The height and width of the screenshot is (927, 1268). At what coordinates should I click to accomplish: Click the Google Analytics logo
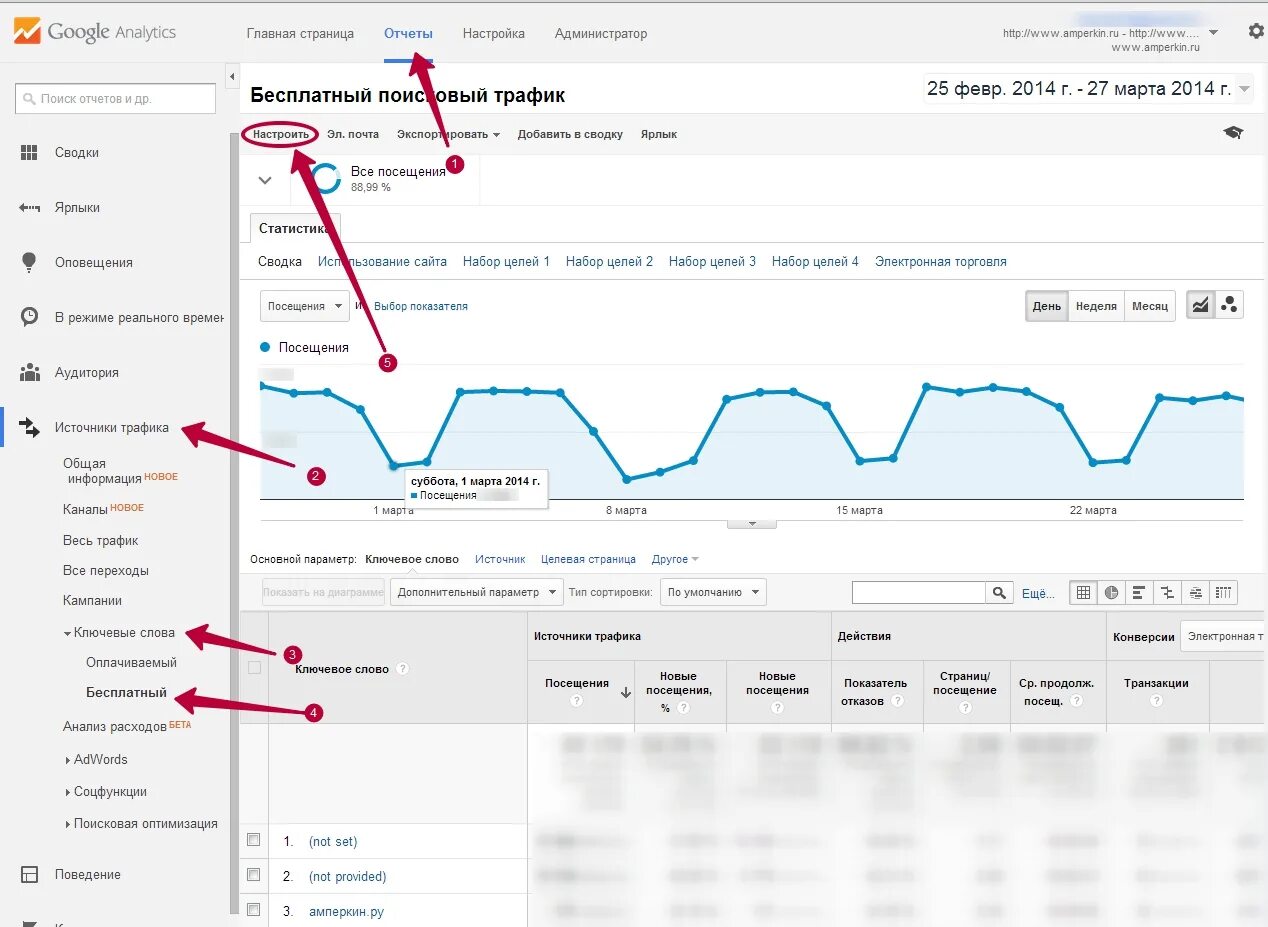coord(95,31)
